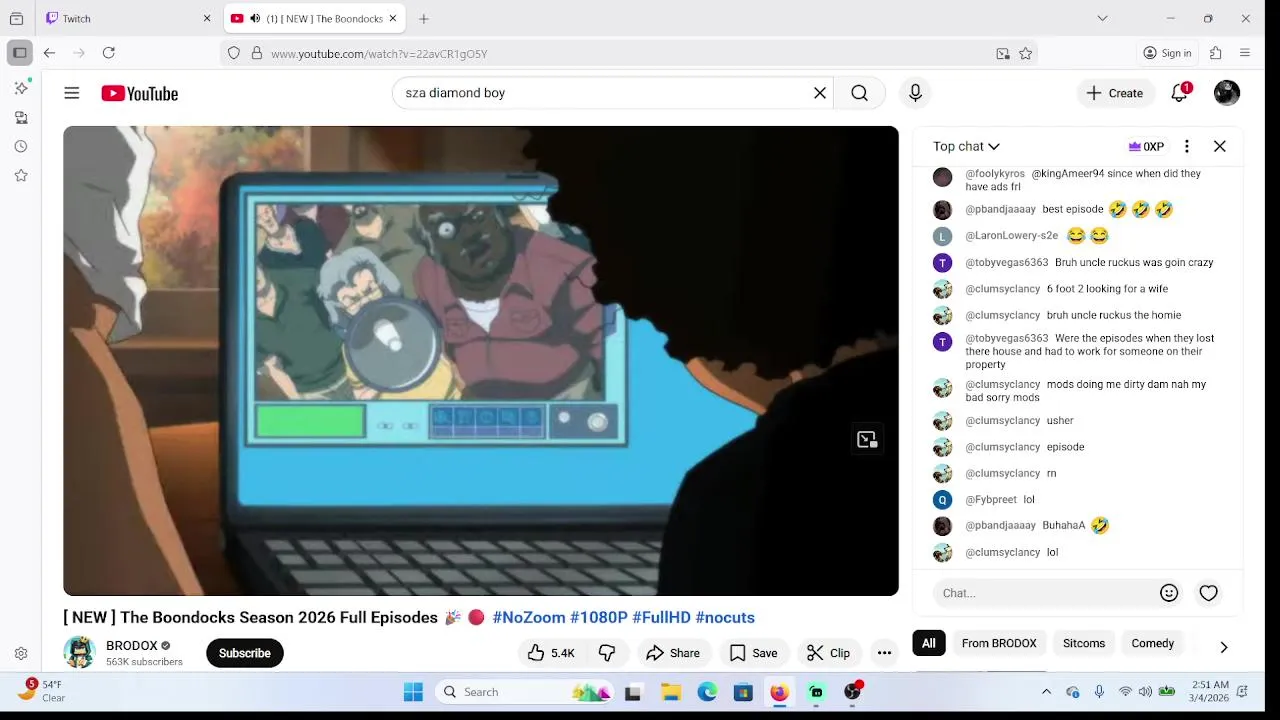Toggle picture-in-picture overlay on video

(867, 439)
